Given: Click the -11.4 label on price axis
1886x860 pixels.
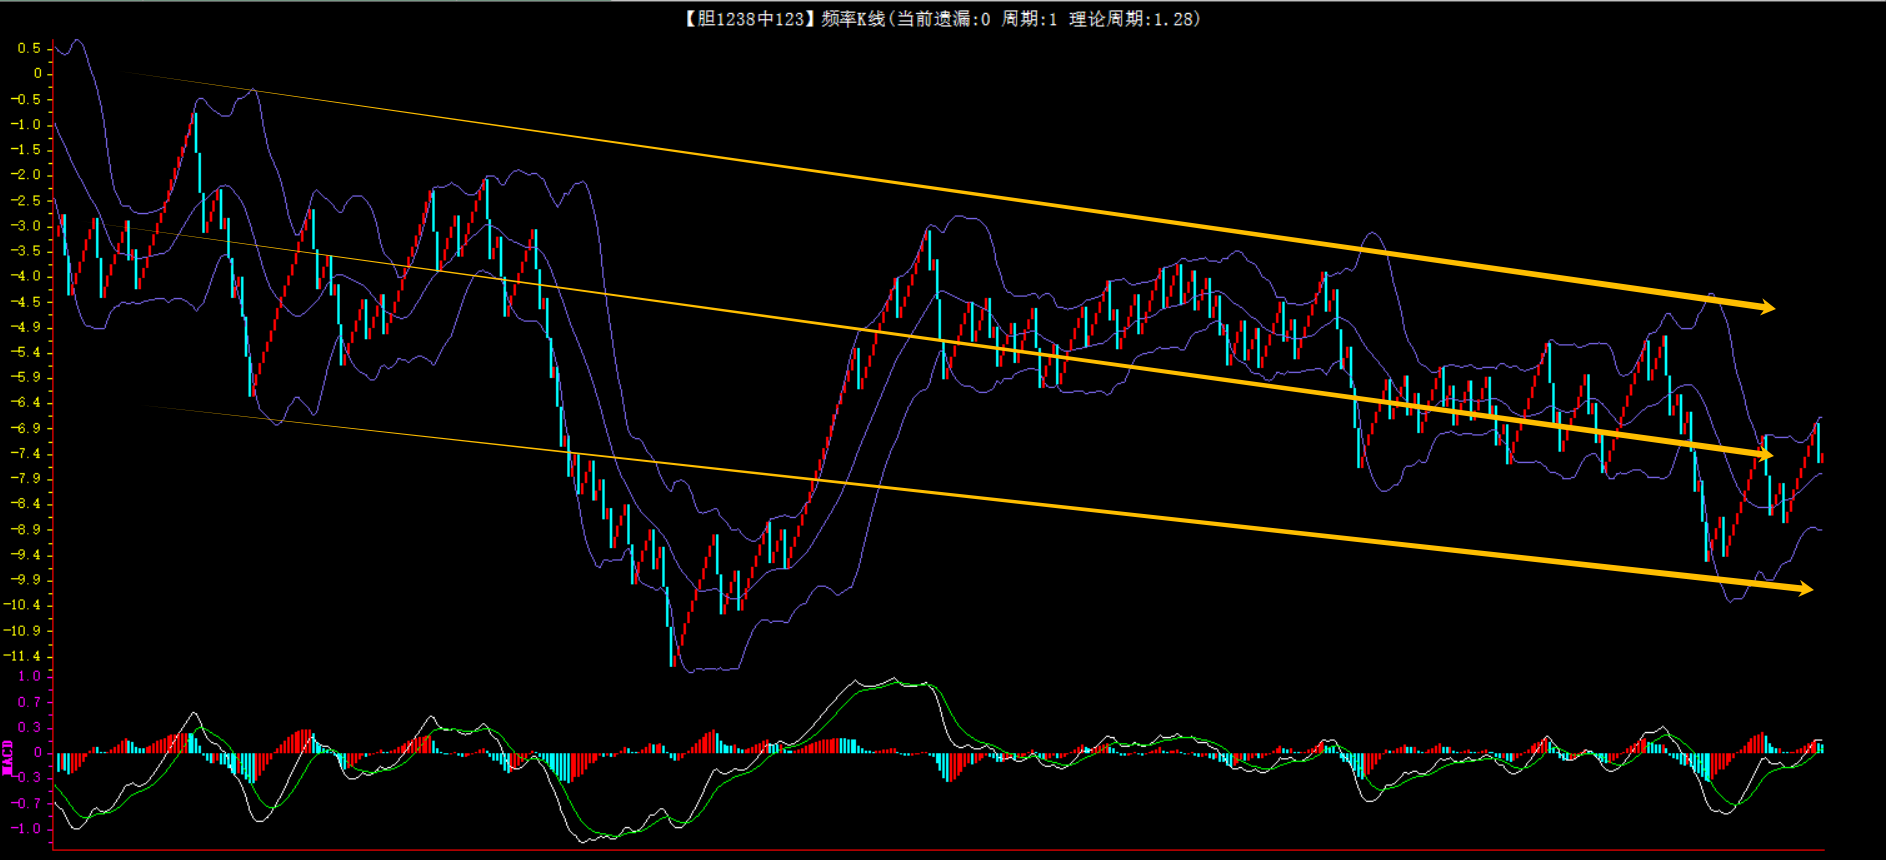Looking at the screenshot, I should coord(26,656).
